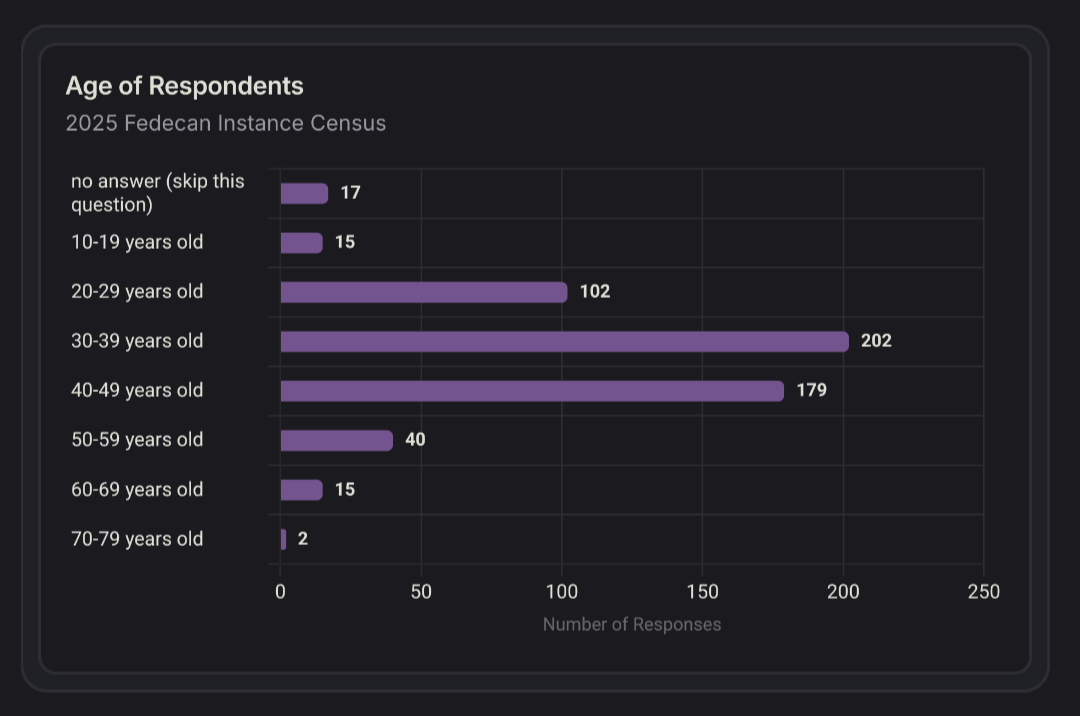This screenshot has height=716, width=1080.
Task: Click the 'Number of Responses' axis title
Action: tap(631, 624)
